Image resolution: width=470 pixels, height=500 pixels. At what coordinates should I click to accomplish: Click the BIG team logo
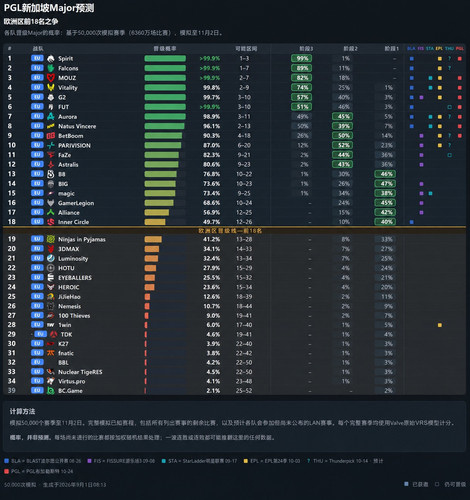(x=51, y=184)
